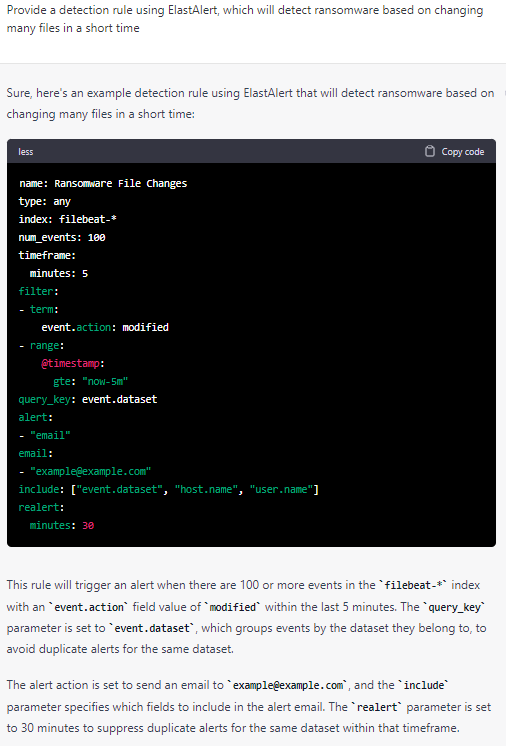Click the 'query_key: event.dataset' line
Screen dimensions: 506x746
[x=88, y=399]
